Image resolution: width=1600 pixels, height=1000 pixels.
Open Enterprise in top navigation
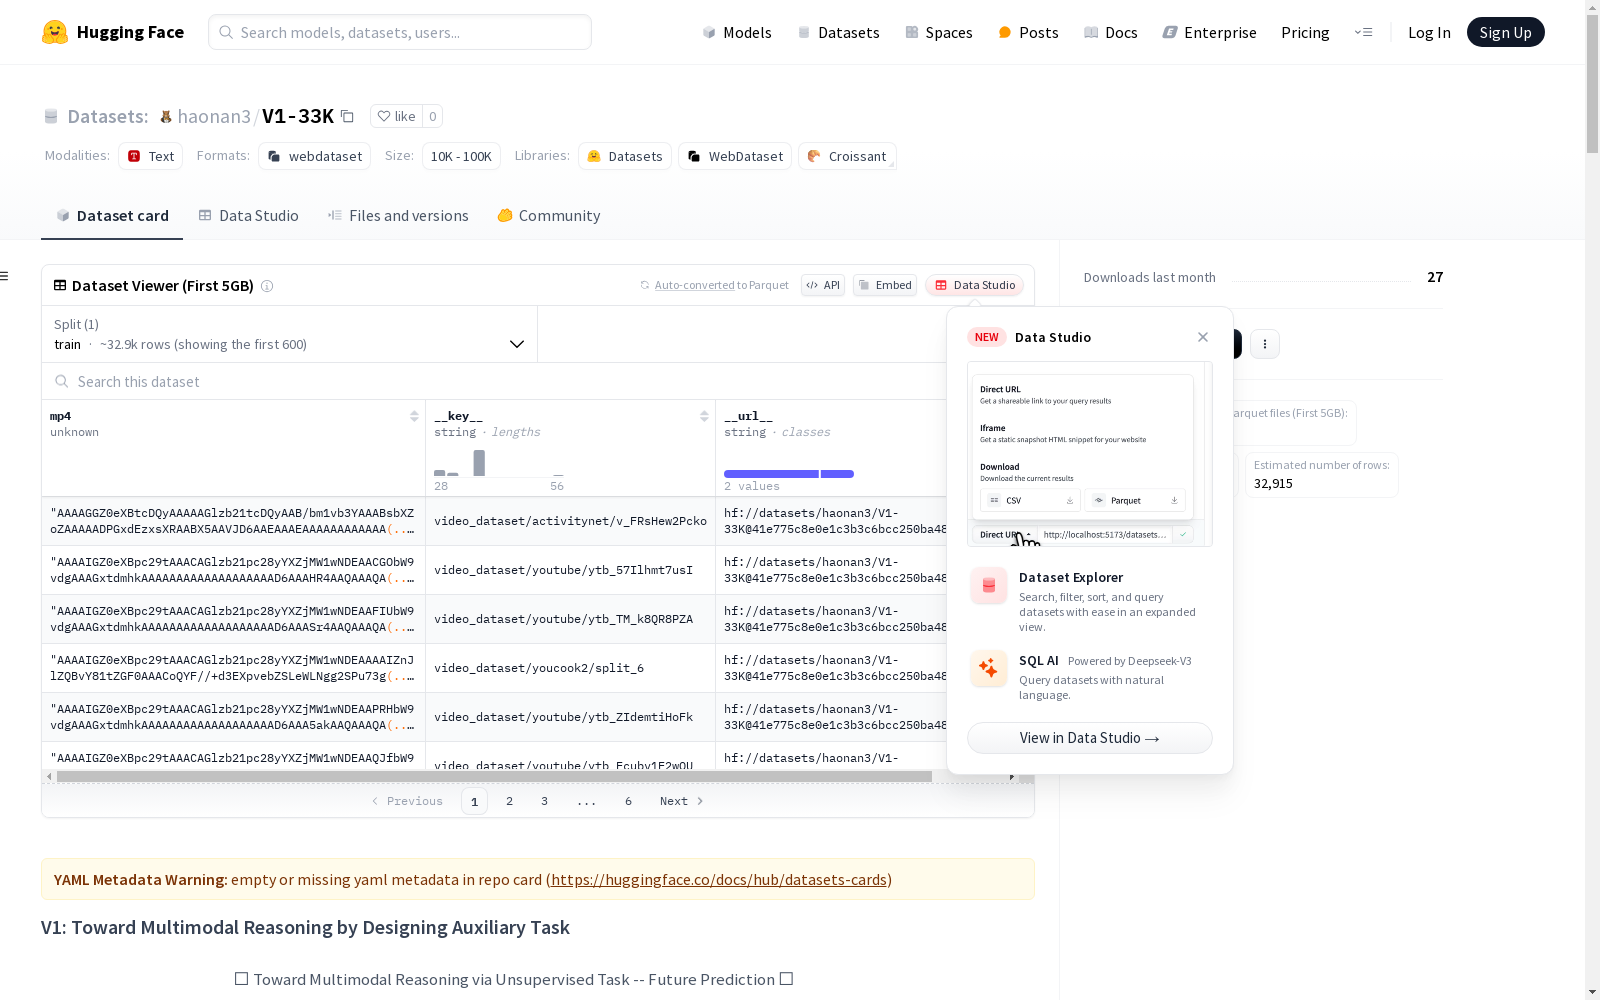(x=1209, y=32)
